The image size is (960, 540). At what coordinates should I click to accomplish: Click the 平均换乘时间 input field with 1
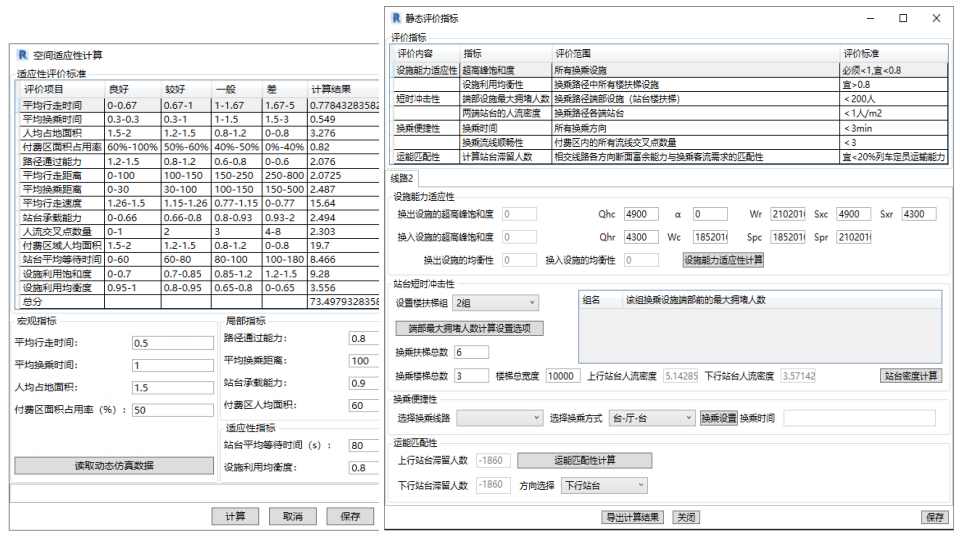[x=173, y=366]
